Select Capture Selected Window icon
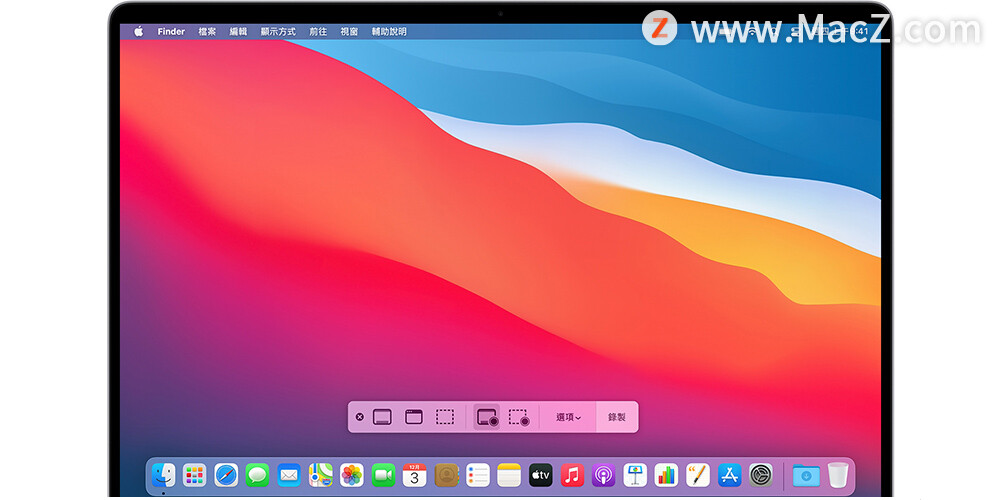Image resolution: width=1000 pixels, height=500 pixels. pos(414,417)
